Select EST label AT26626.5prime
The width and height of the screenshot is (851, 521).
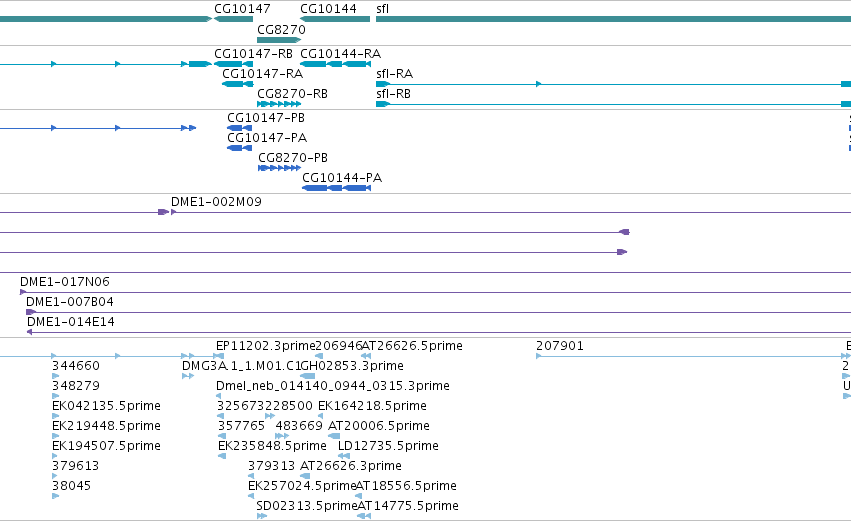[412, 346]
